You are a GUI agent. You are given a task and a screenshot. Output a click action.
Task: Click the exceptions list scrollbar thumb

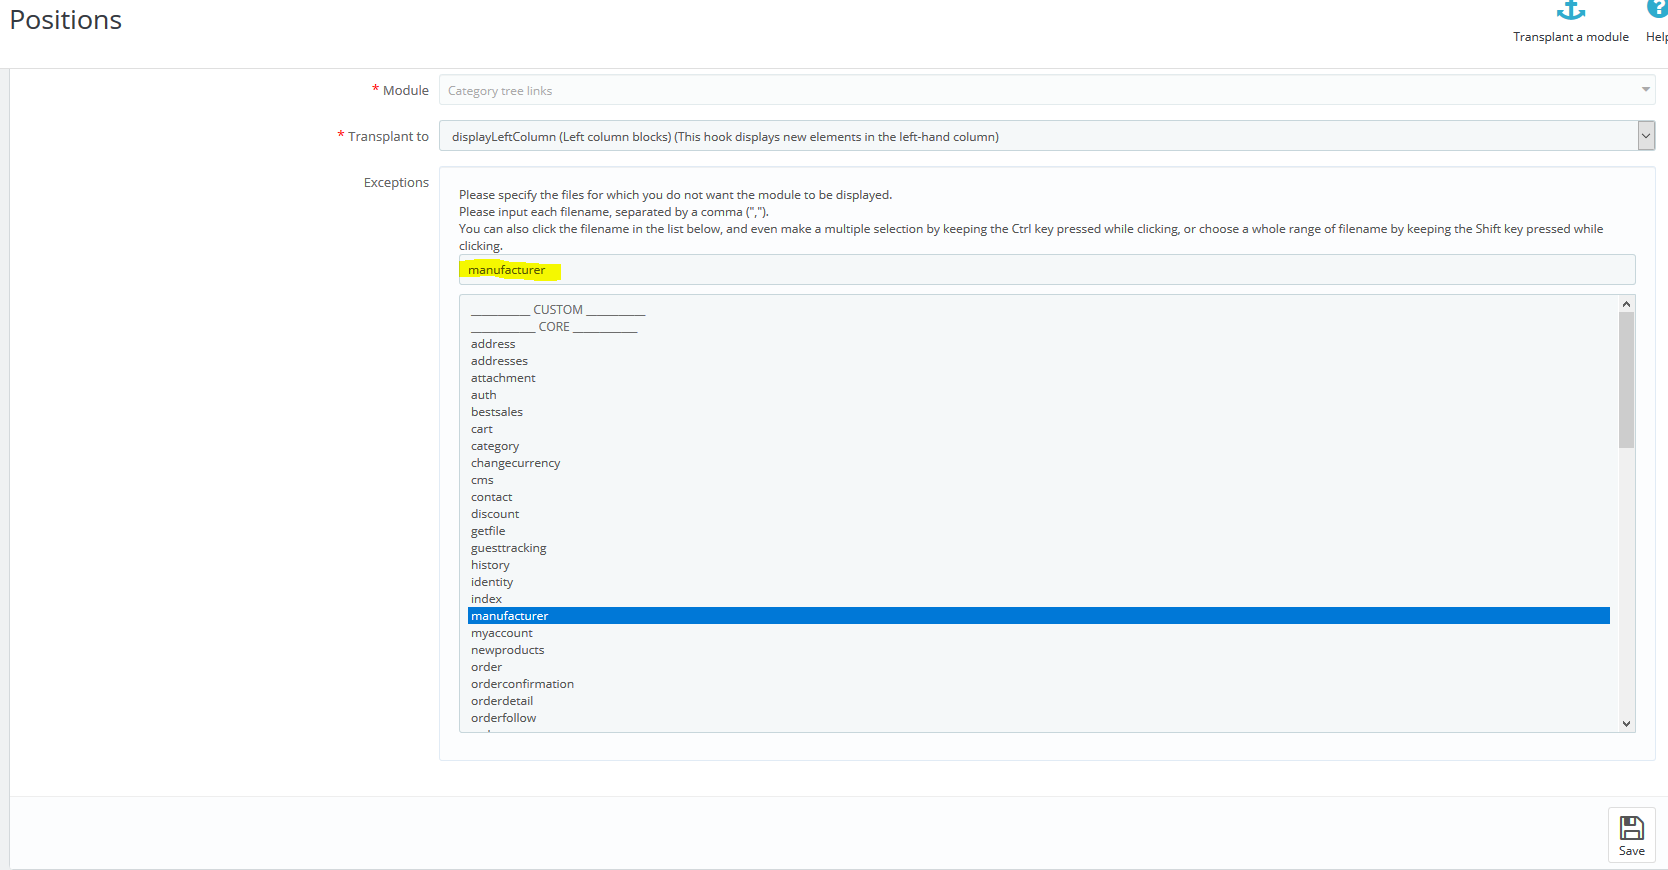click(x=1626, y=380)
